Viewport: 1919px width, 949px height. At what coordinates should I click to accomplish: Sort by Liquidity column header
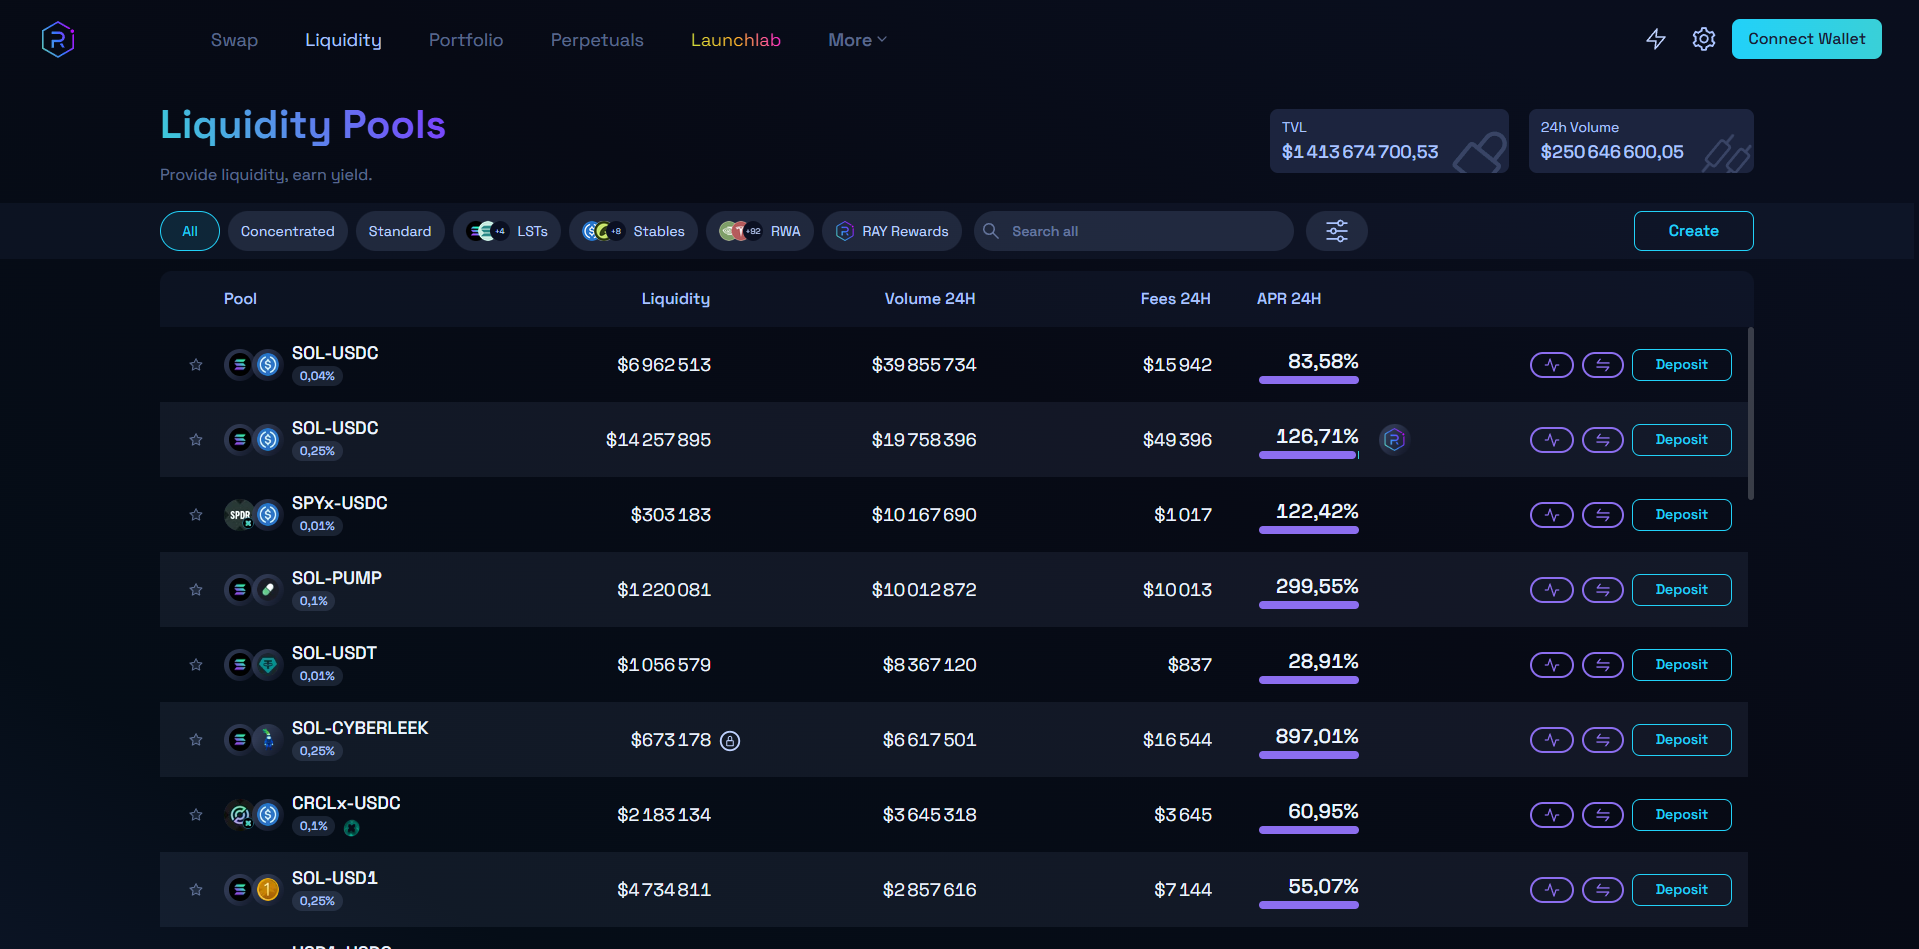[x=676, y=299]
